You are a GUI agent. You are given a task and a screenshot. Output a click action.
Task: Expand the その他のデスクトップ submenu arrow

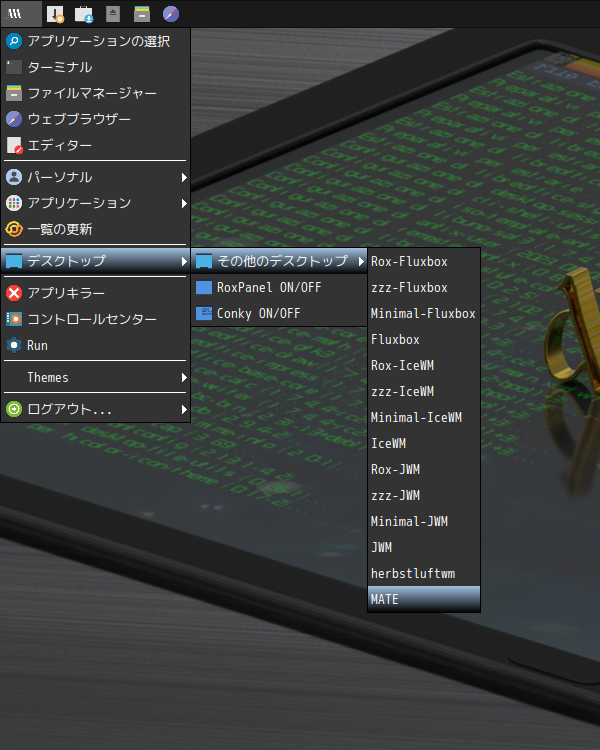point(361,261)
